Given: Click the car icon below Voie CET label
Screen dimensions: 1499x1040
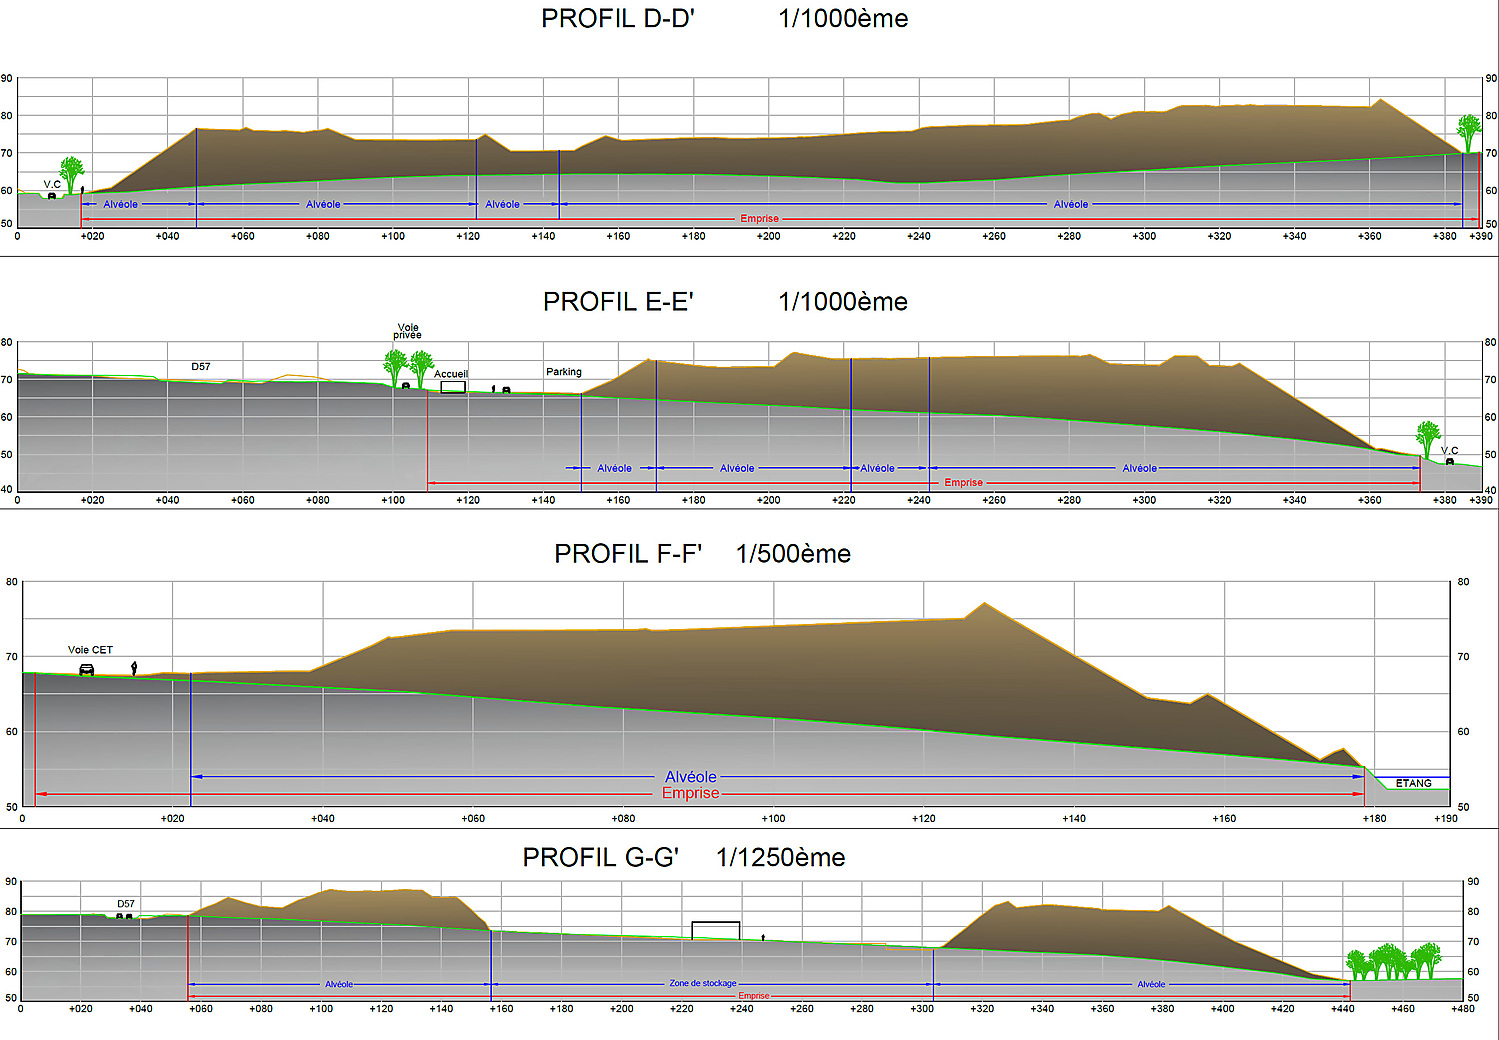Looking at the screenshot, I should pos(87,670).
